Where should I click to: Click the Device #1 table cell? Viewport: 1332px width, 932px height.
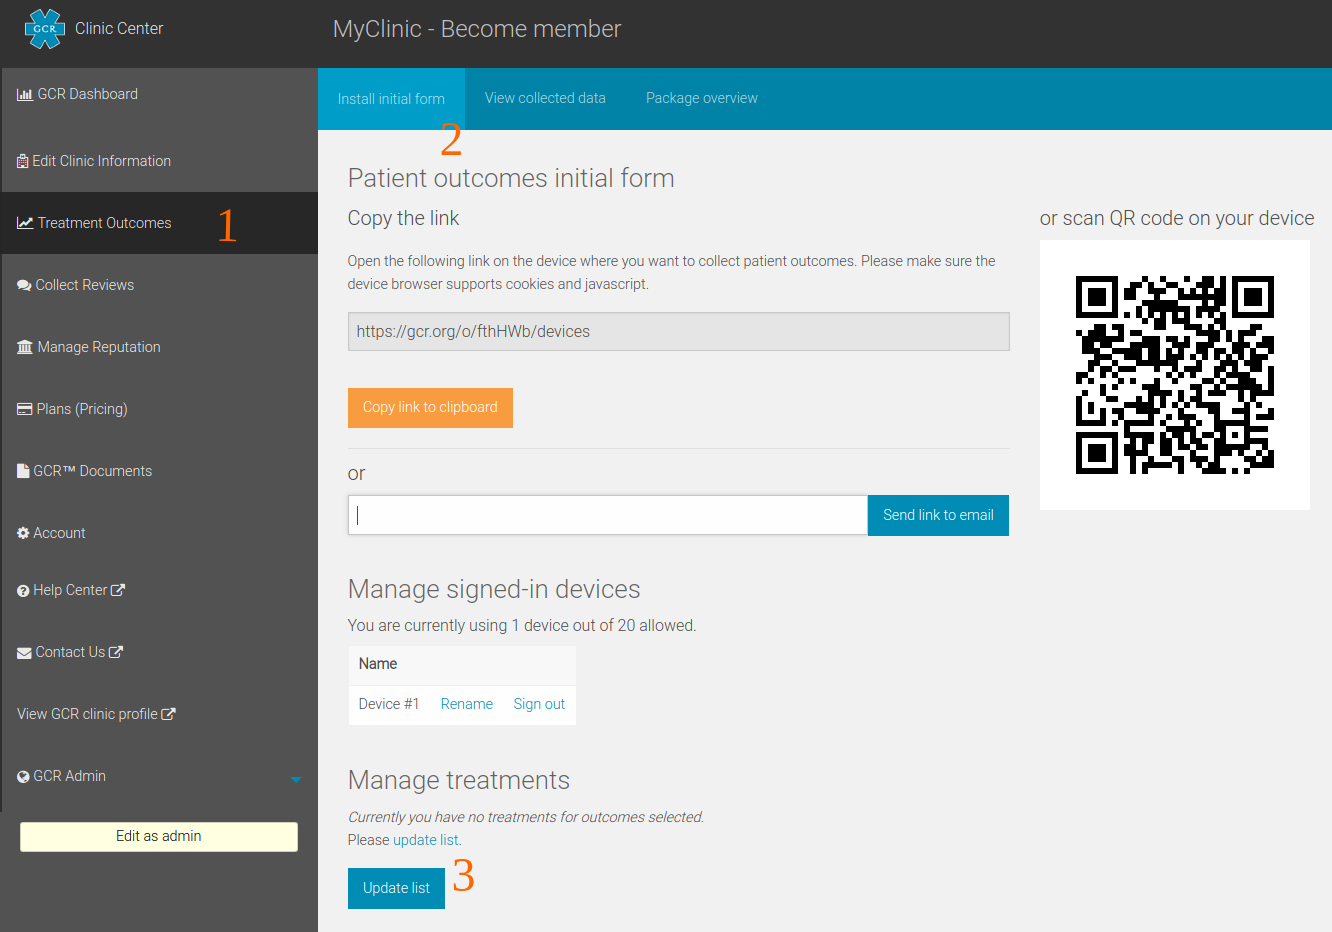click(389, 704)
